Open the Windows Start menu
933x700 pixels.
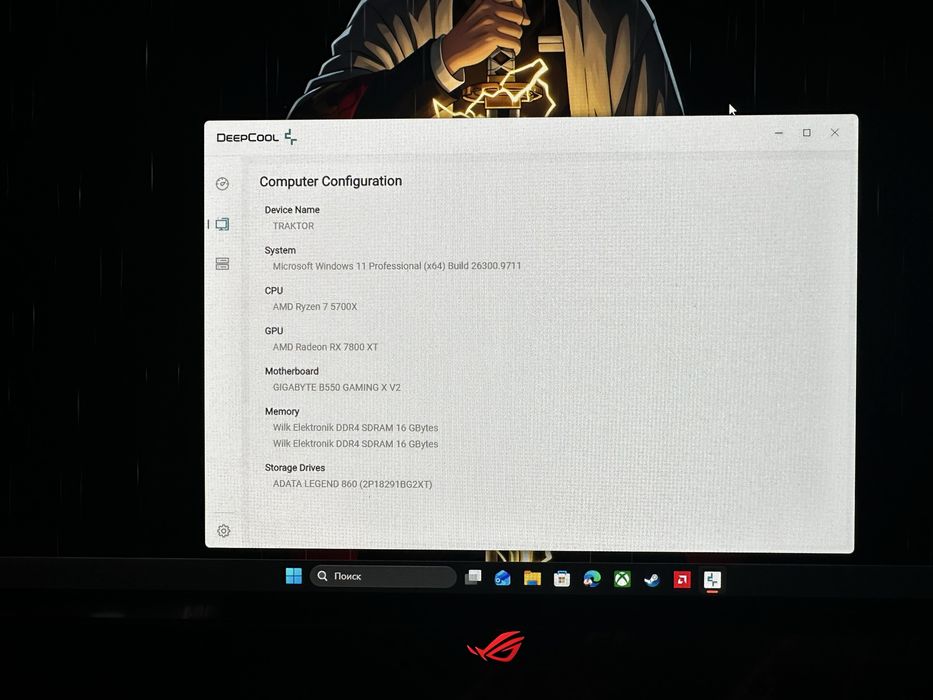293,576
